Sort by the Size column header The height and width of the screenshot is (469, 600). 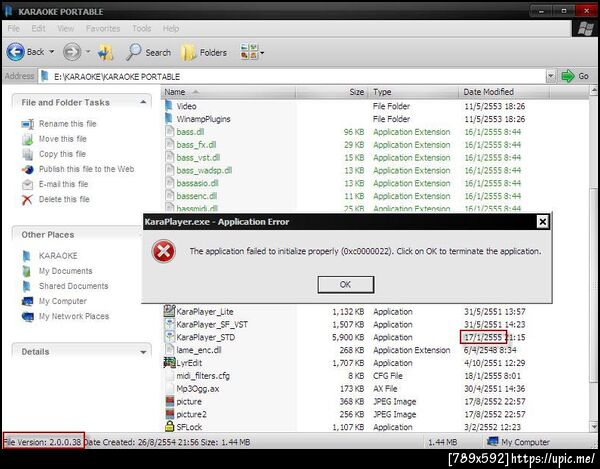click(x=331, y=92)
